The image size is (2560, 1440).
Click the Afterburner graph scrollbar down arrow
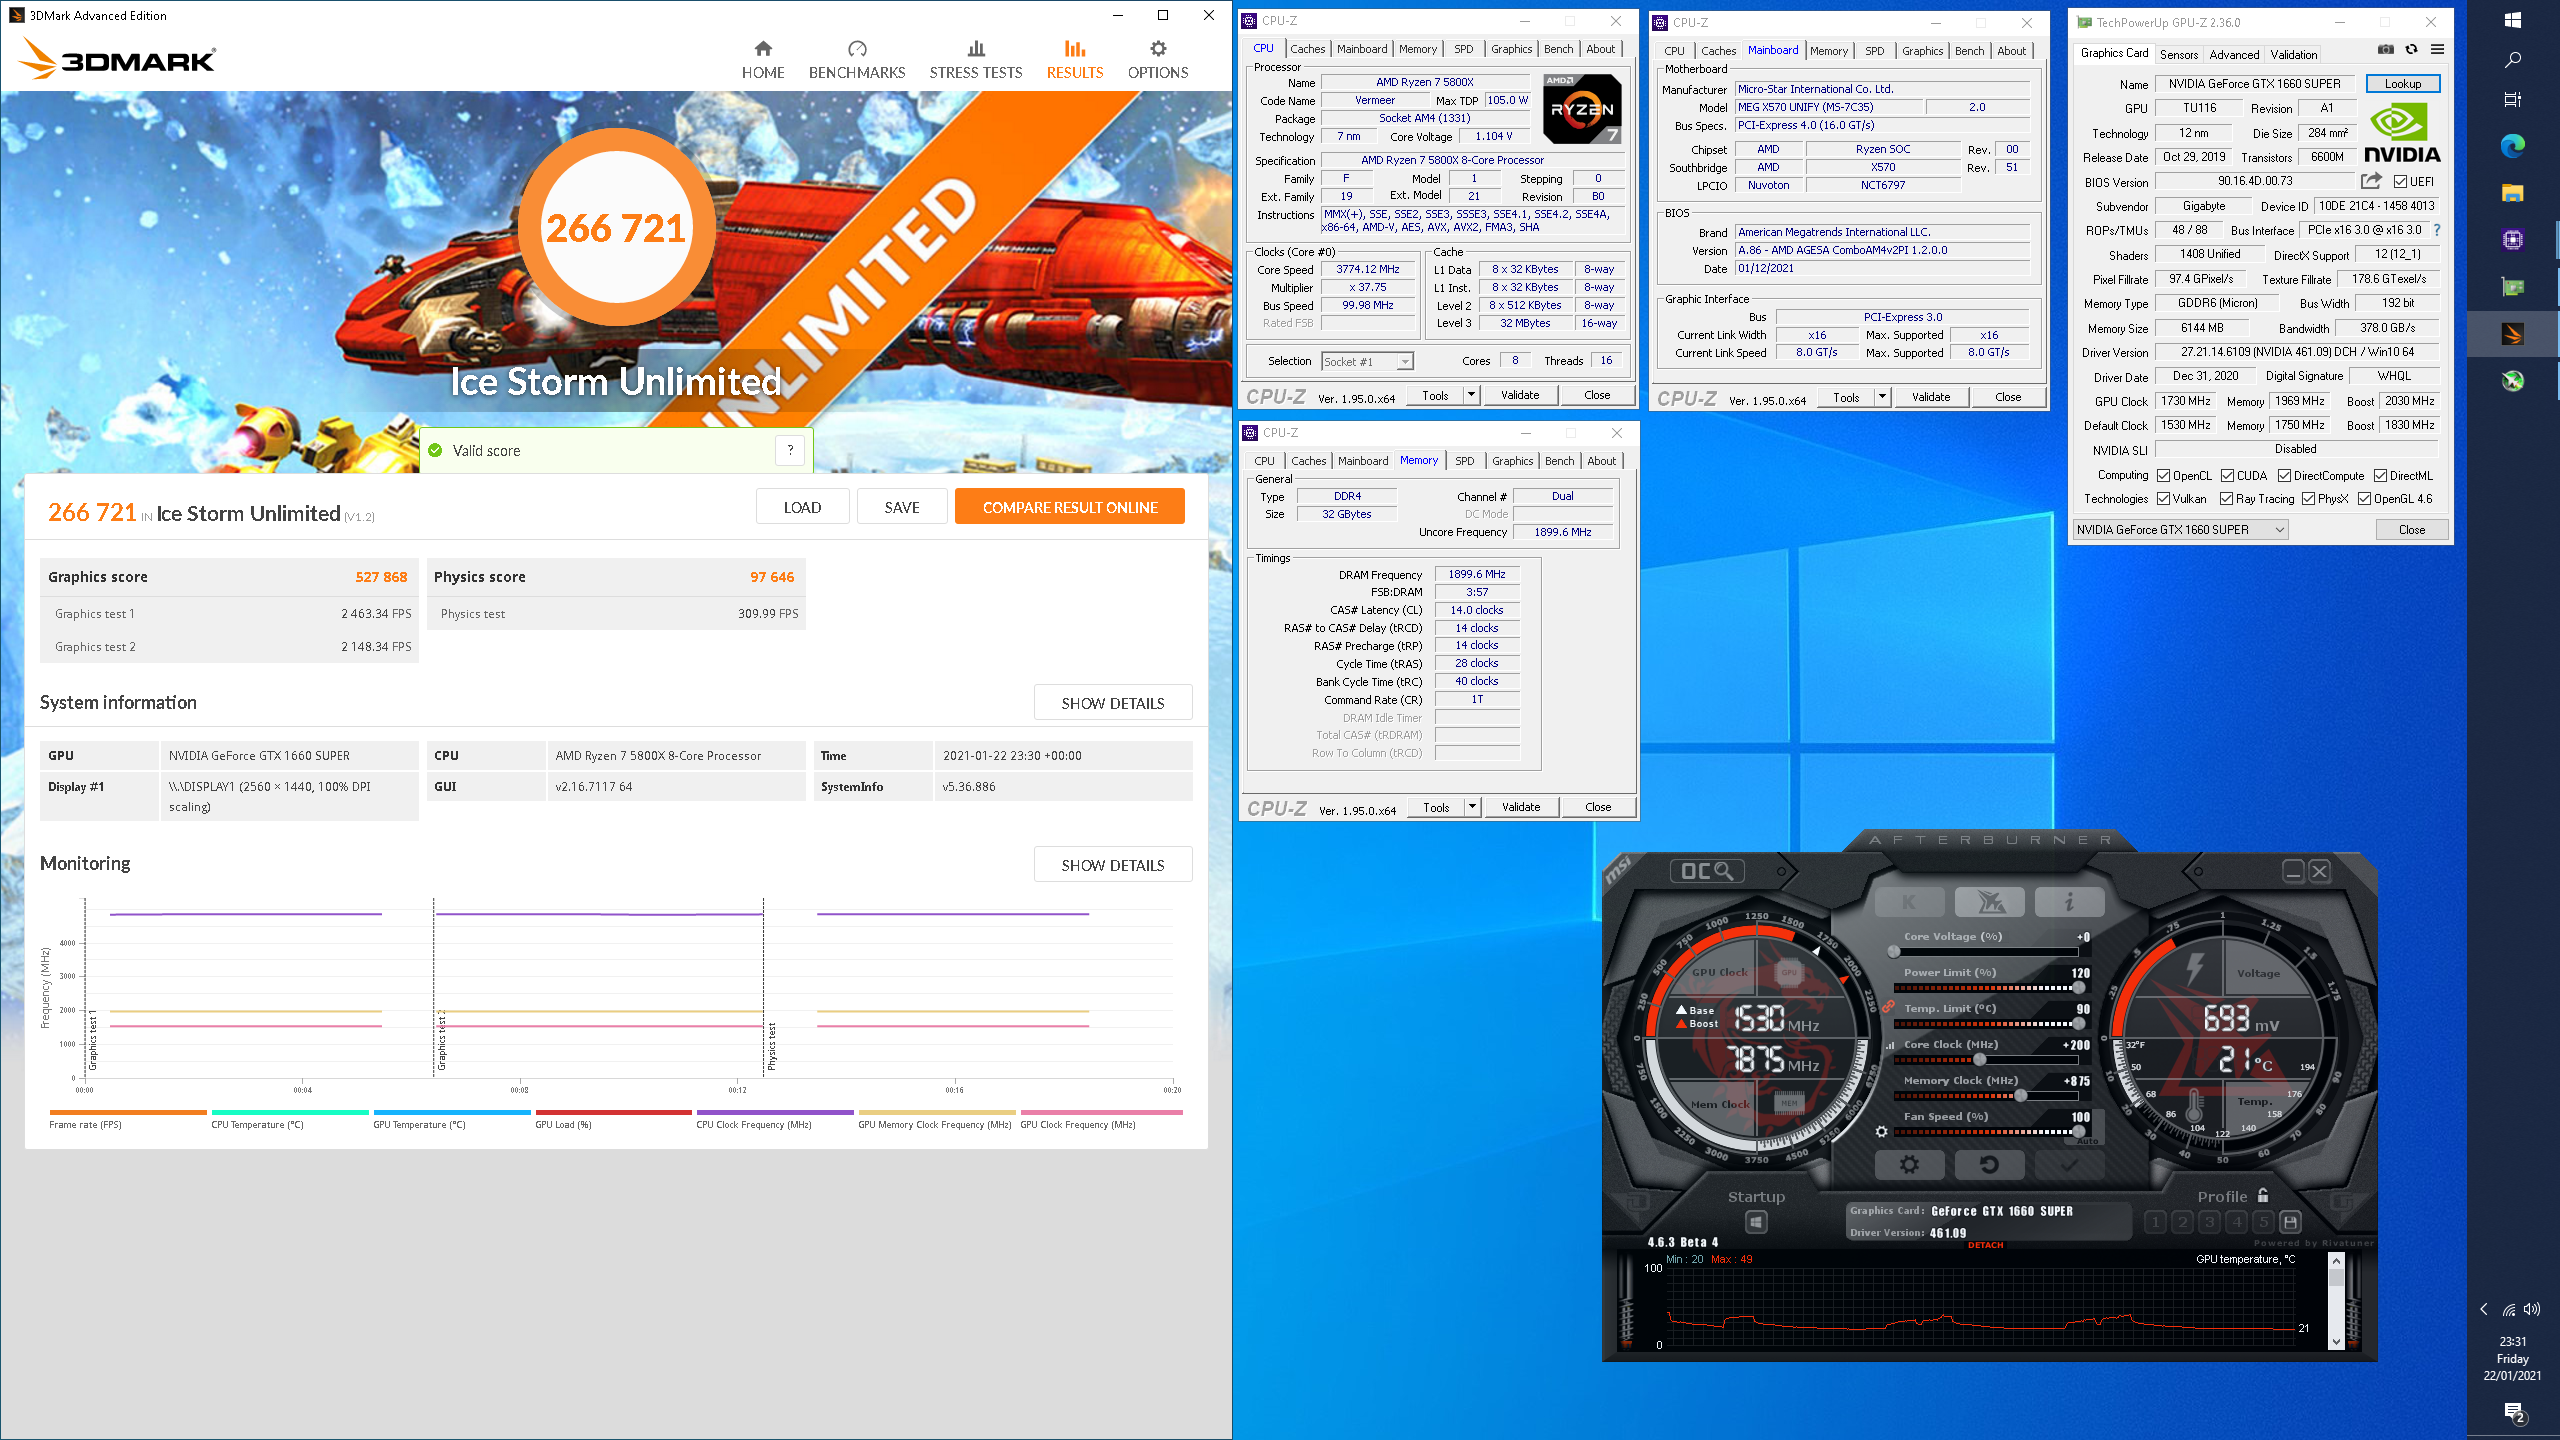(2336, 1341)
